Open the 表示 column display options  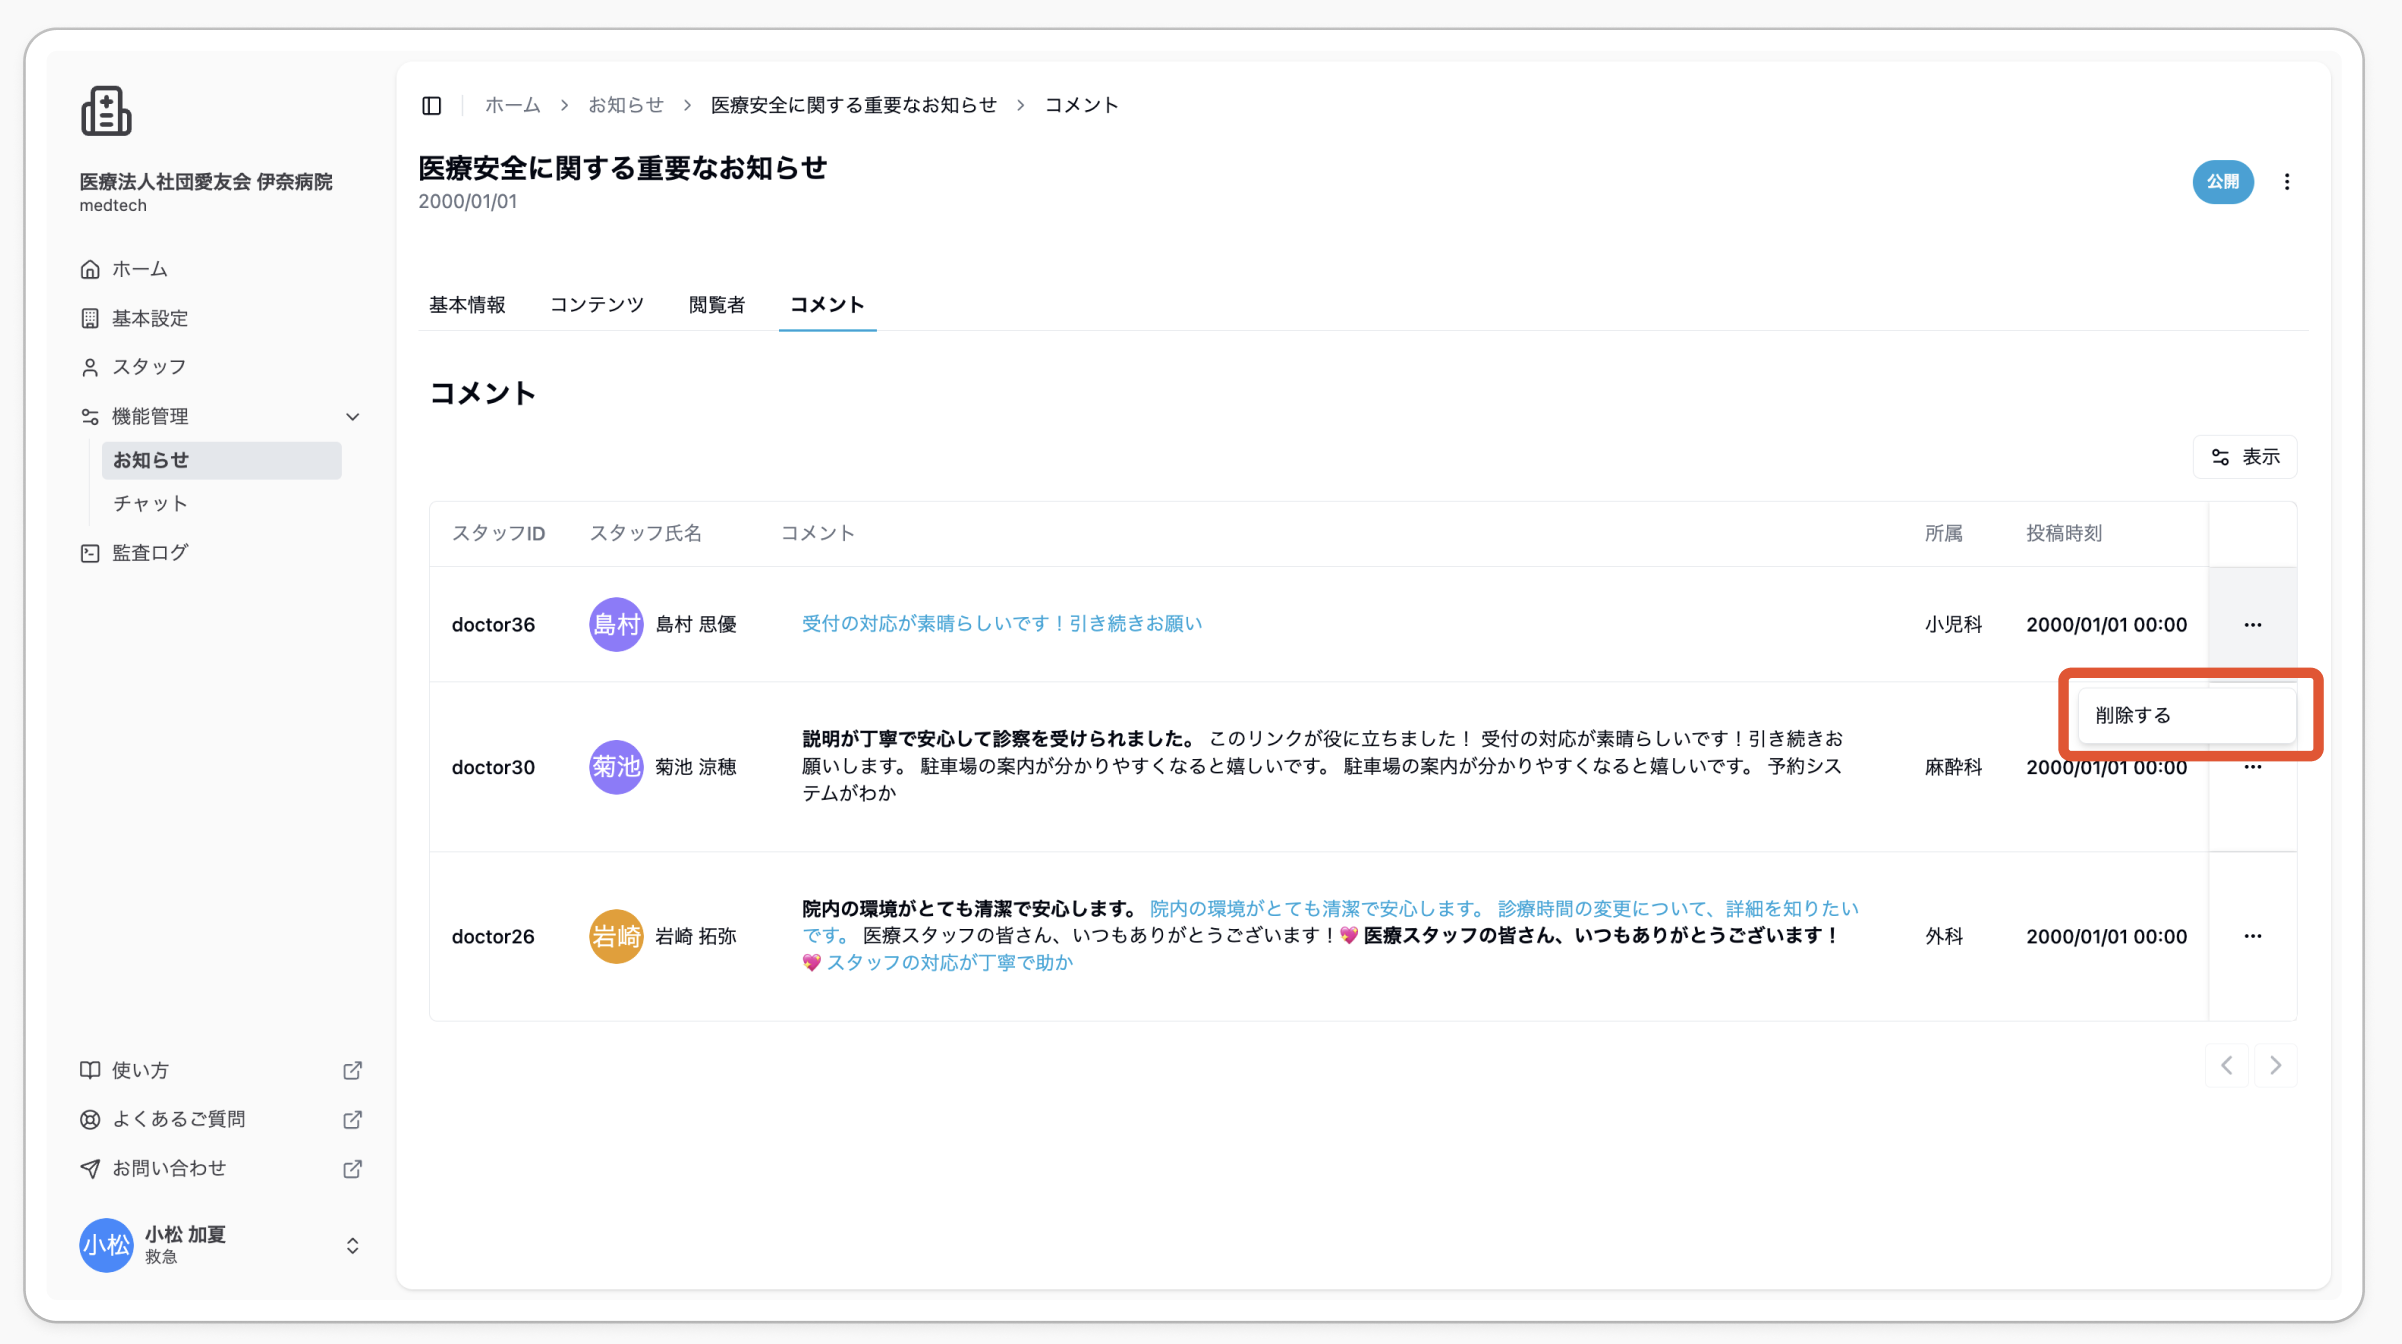tap(2245, 458)
